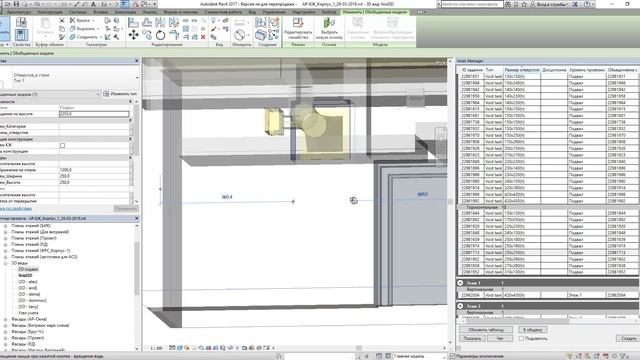Open the Void3D view in Project Browser
This screenshot has width=640, height=360.
tap(25, 276)
